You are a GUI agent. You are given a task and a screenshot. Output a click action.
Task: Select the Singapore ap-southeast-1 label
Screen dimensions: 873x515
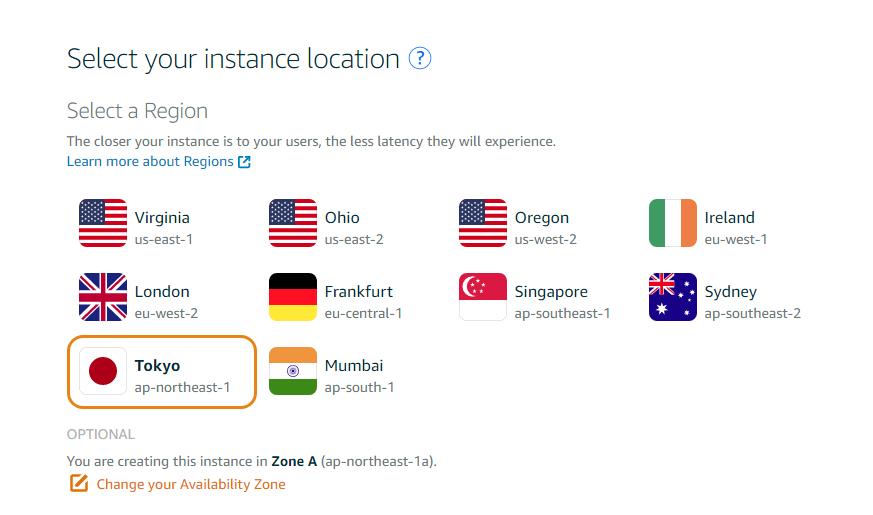[x=562, y=302]
